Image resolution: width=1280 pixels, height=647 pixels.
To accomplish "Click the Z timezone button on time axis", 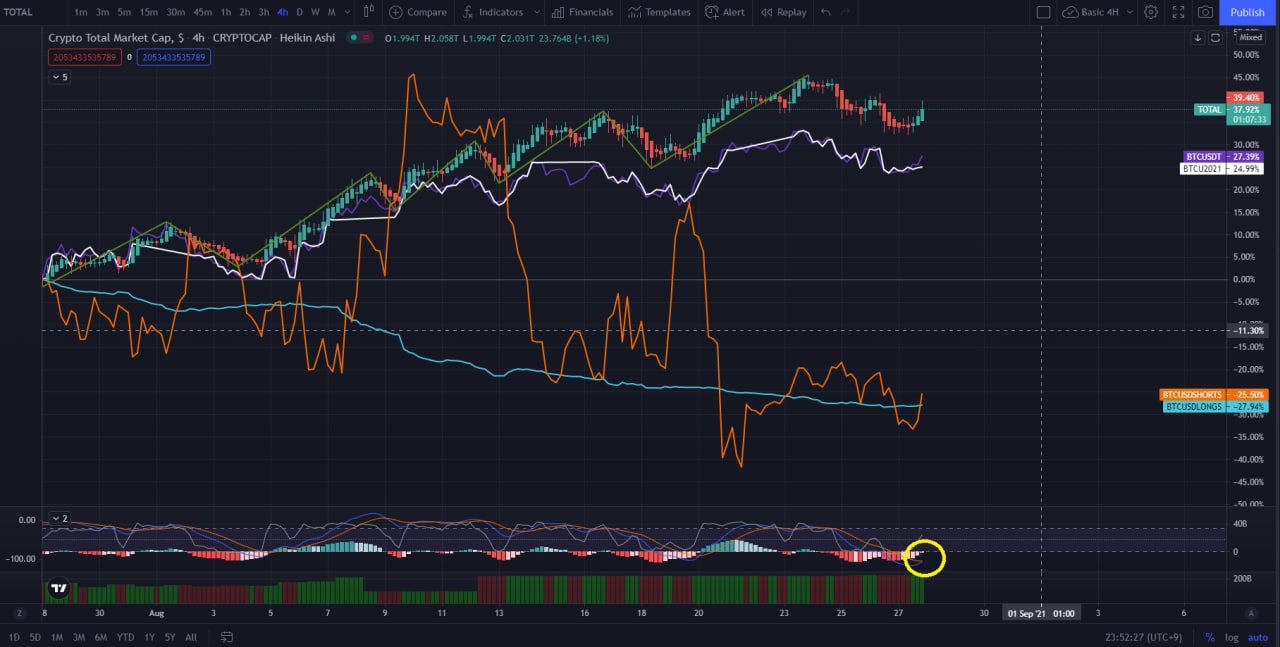I will coord(19,613).
